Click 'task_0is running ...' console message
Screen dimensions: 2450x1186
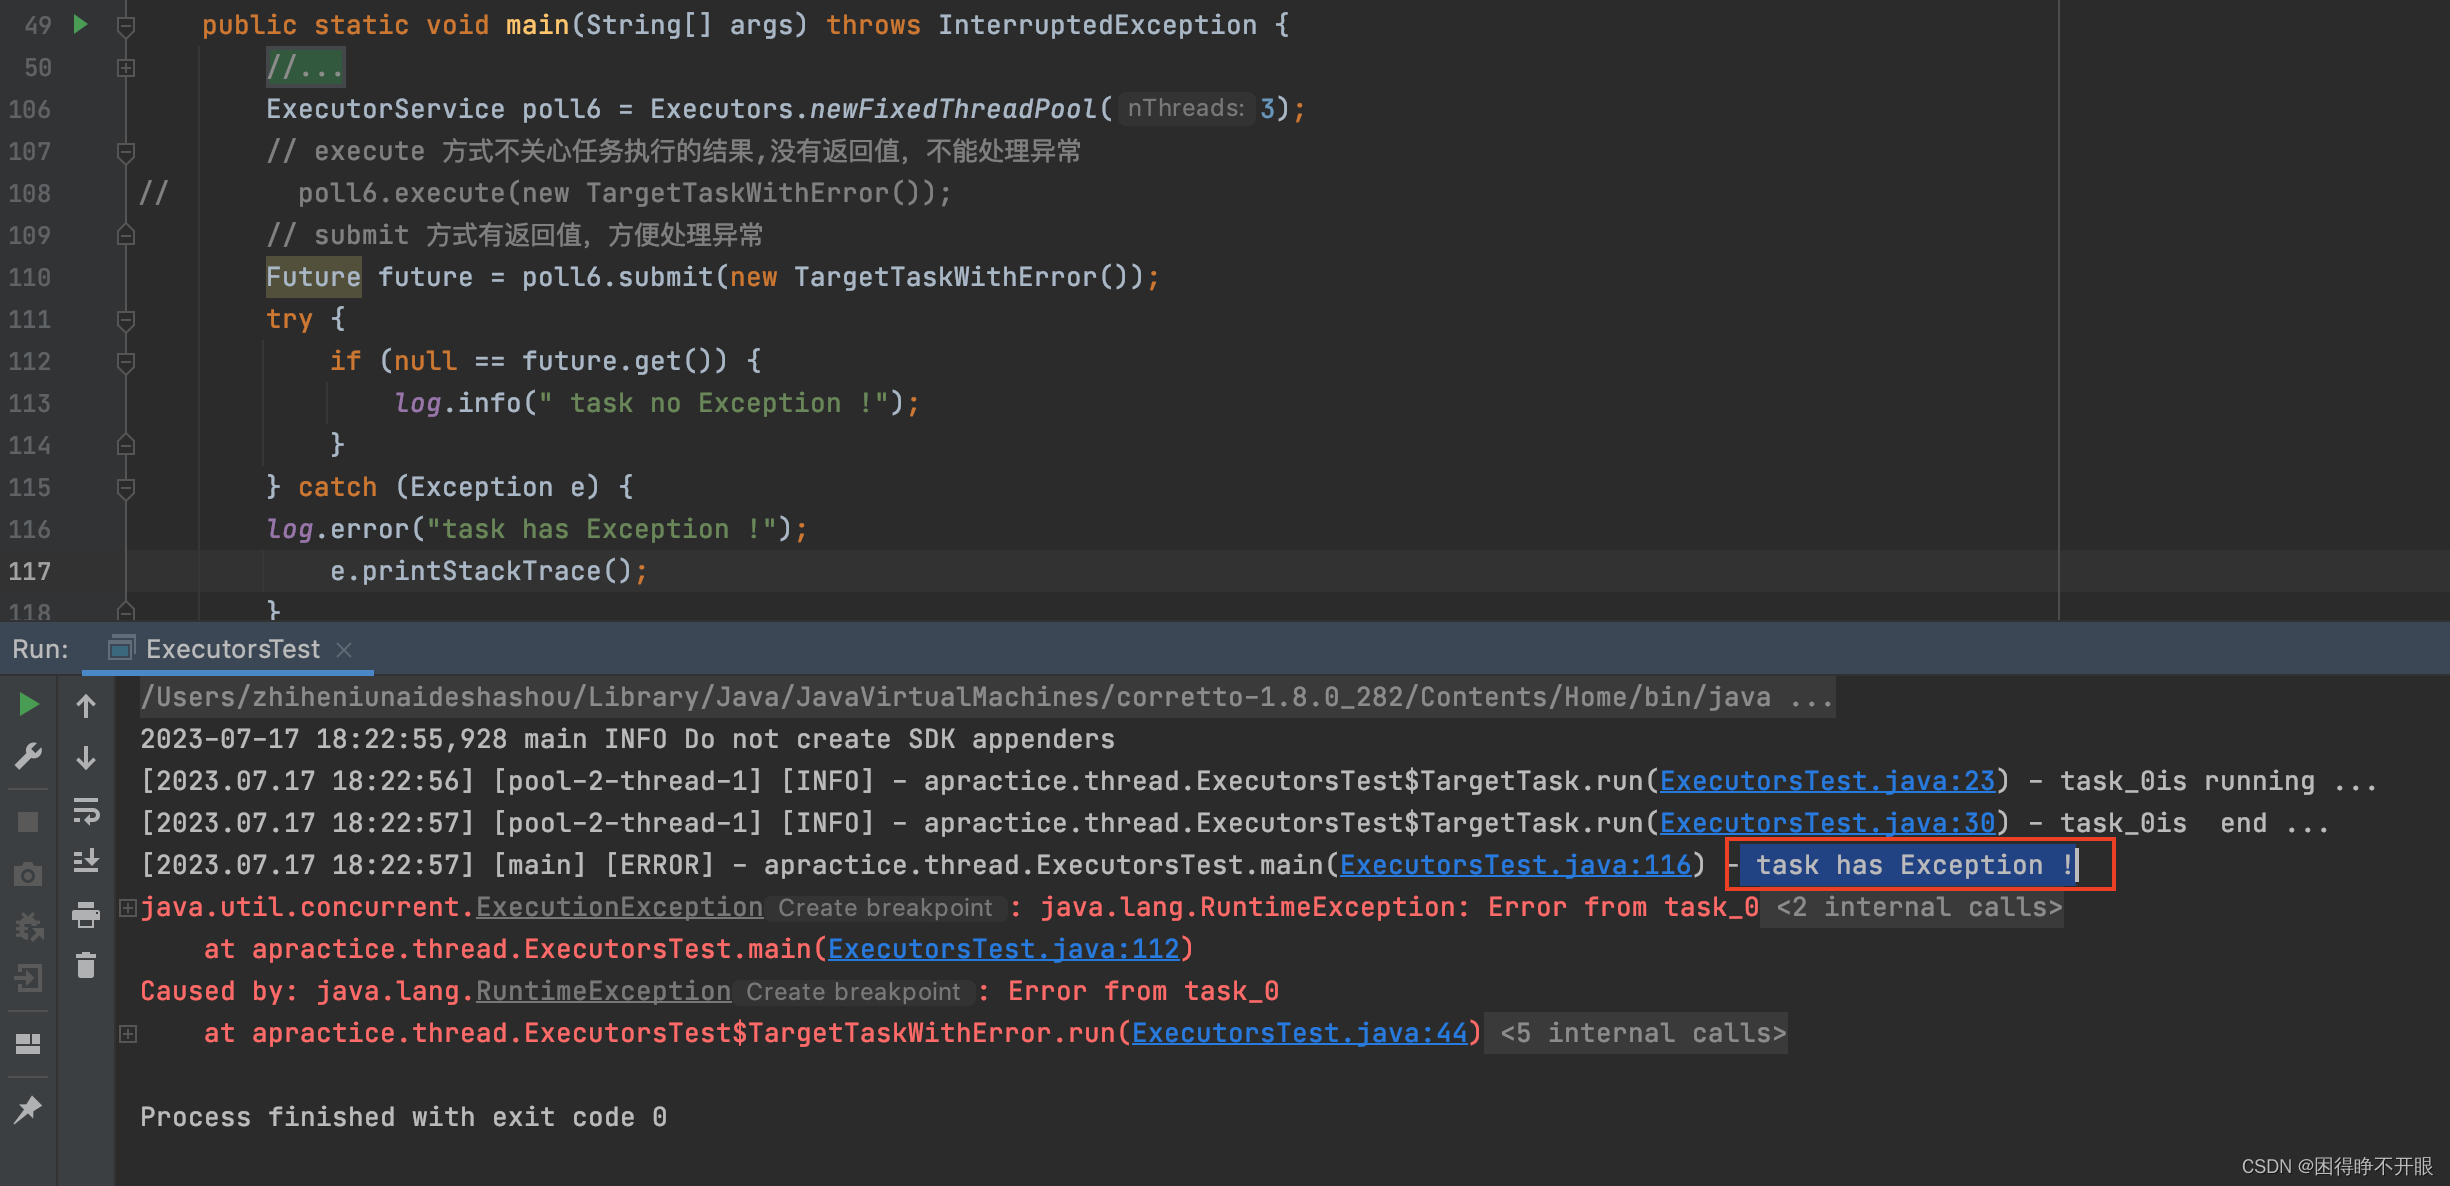tap(2218, 781)
